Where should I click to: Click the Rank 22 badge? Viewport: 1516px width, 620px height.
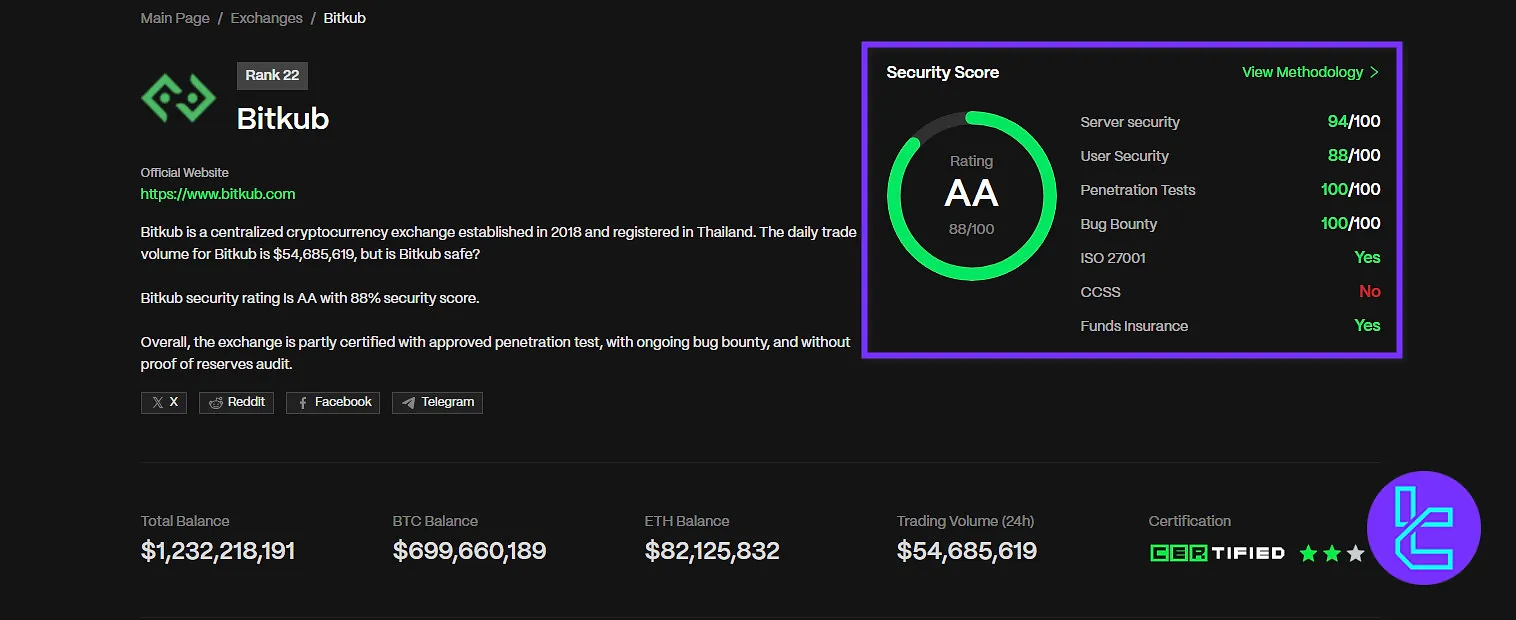273,75
